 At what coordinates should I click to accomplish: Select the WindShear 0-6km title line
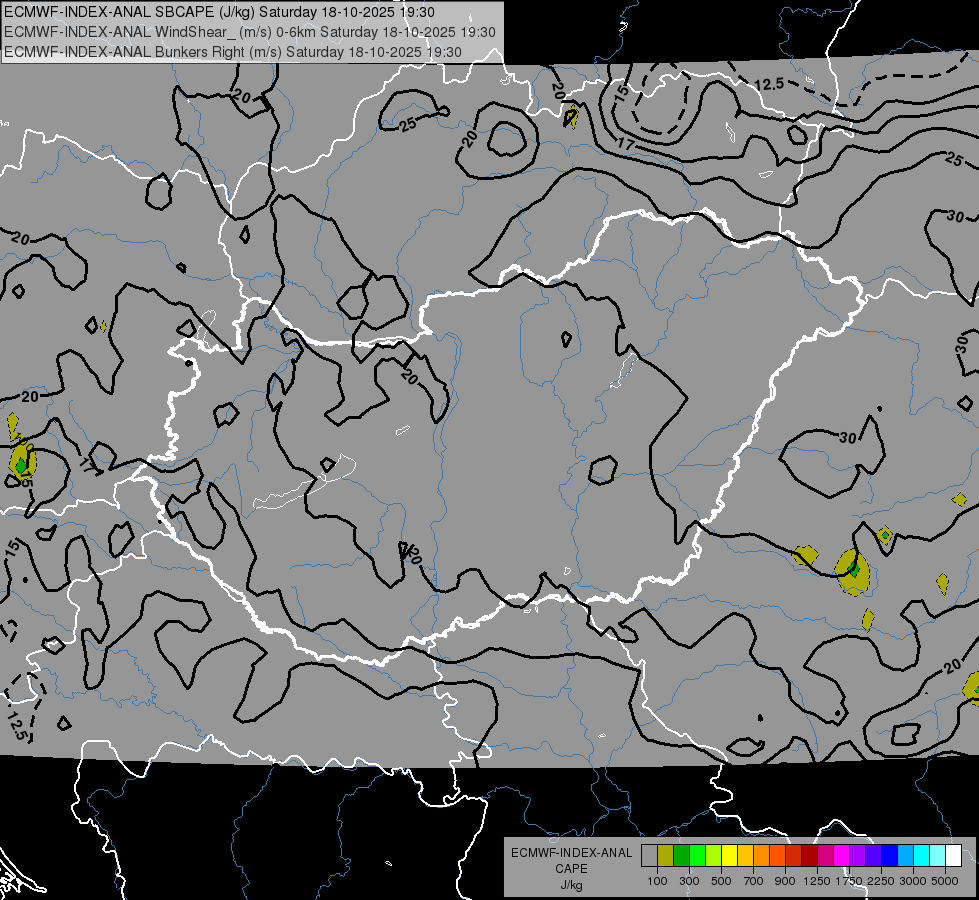pyautogui.click(x=249, y=32)
